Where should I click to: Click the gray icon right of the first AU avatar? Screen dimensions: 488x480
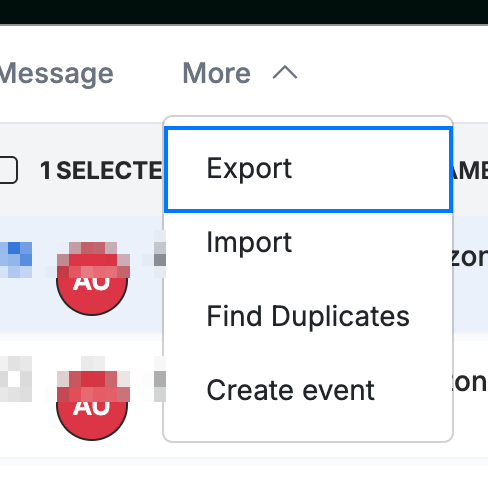(x=158, y=254)
